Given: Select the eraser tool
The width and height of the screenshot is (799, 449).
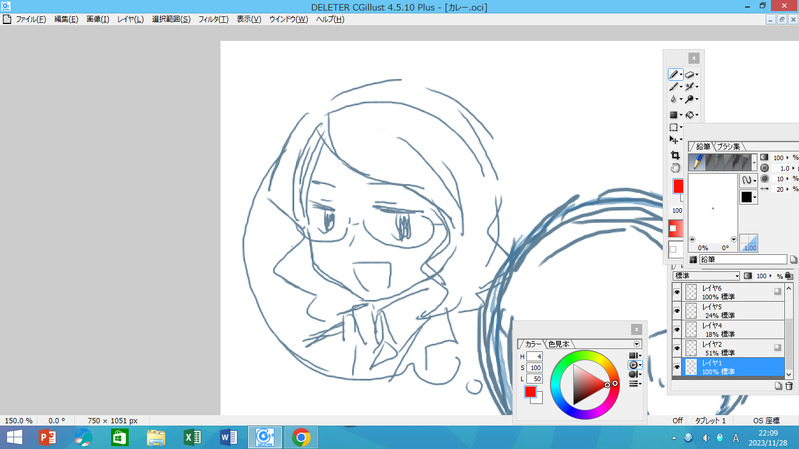Looking at the screenshot, I should click(x=689, y=74).
